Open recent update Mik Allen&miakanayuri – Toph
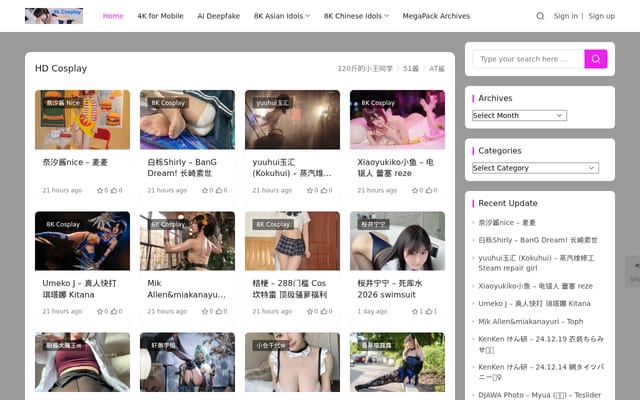This screenshot has width=640, height=400. pos(531,321)
